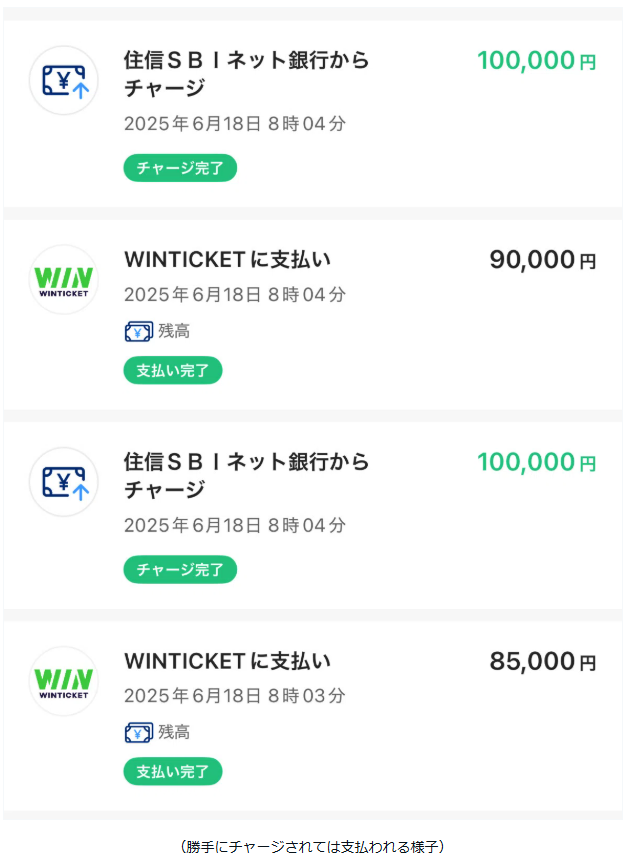625x868 pixels.
Task: Click the 85,000円 payment amount
Action: click(x=543, y=661)
